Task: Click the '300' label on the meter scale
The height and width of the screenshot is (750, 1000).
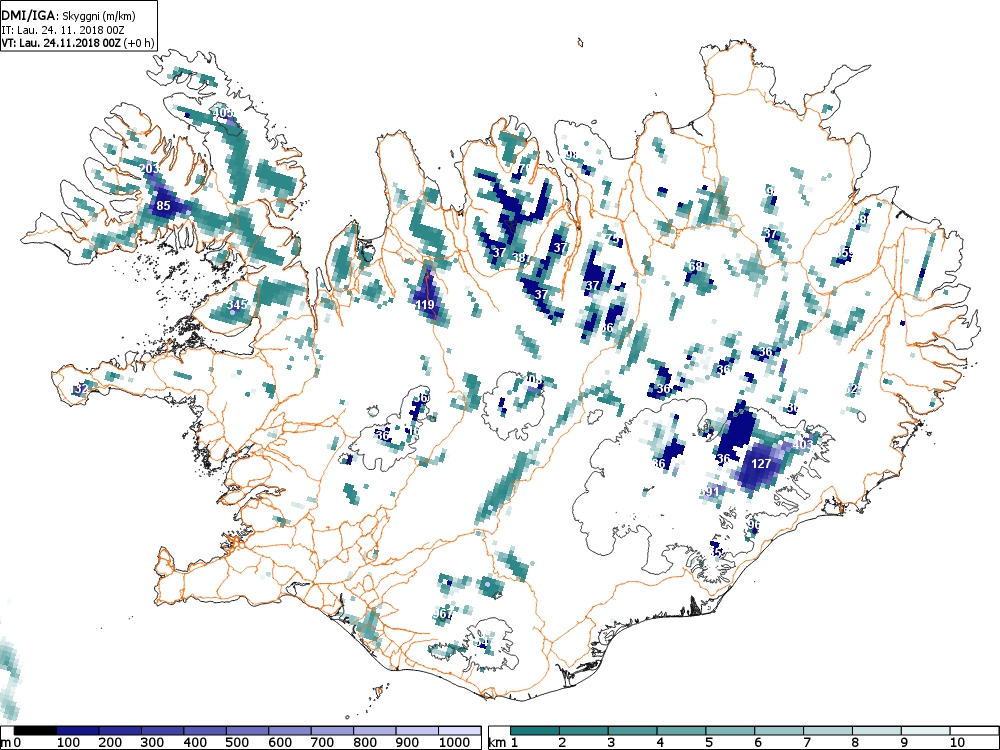Action: (152, 742)
